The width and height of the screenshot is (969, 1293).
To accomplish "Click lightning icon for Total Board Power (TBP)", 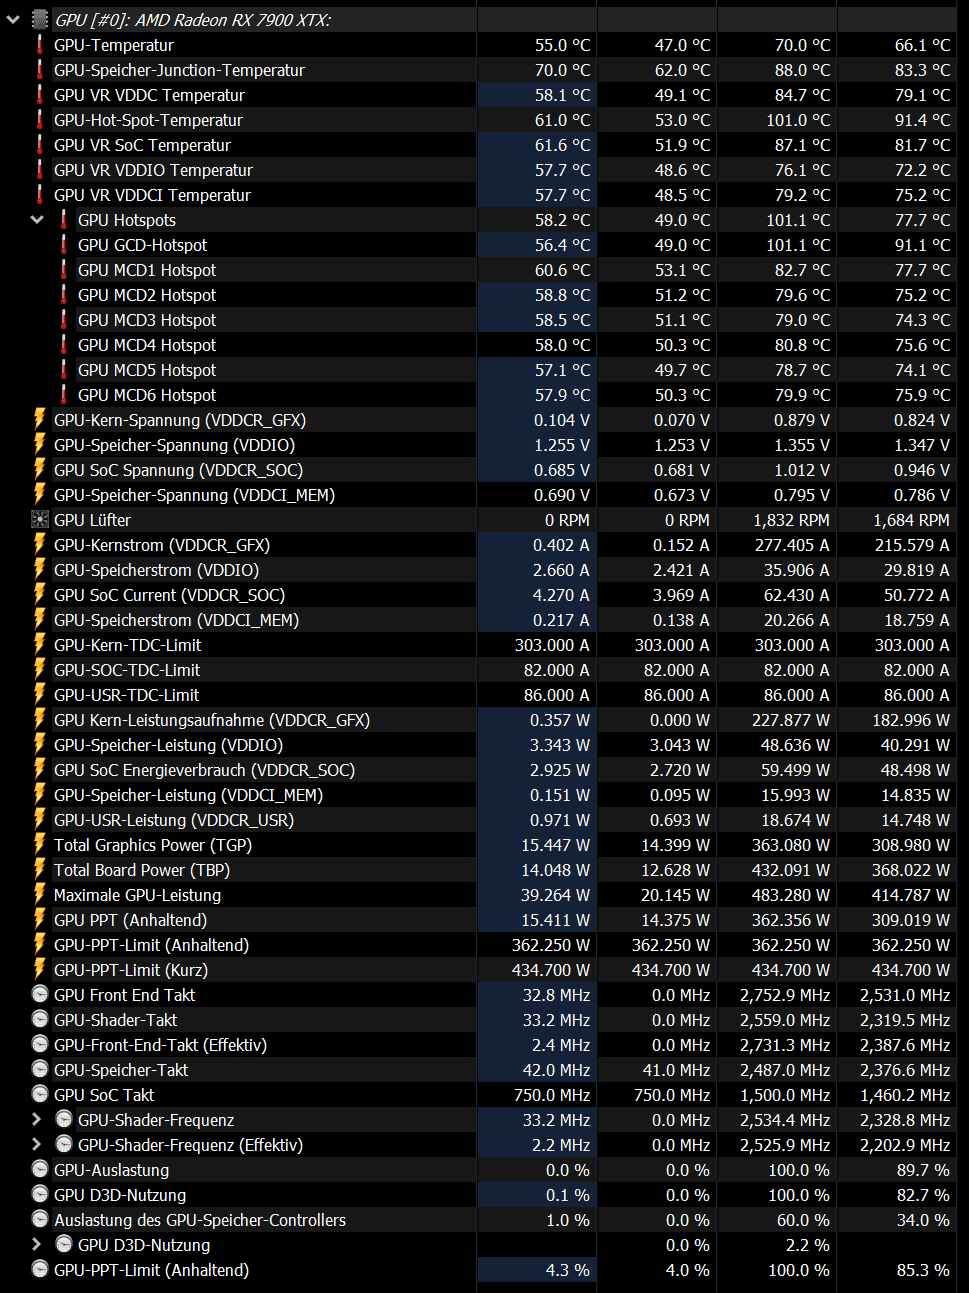I will (40, 870).
